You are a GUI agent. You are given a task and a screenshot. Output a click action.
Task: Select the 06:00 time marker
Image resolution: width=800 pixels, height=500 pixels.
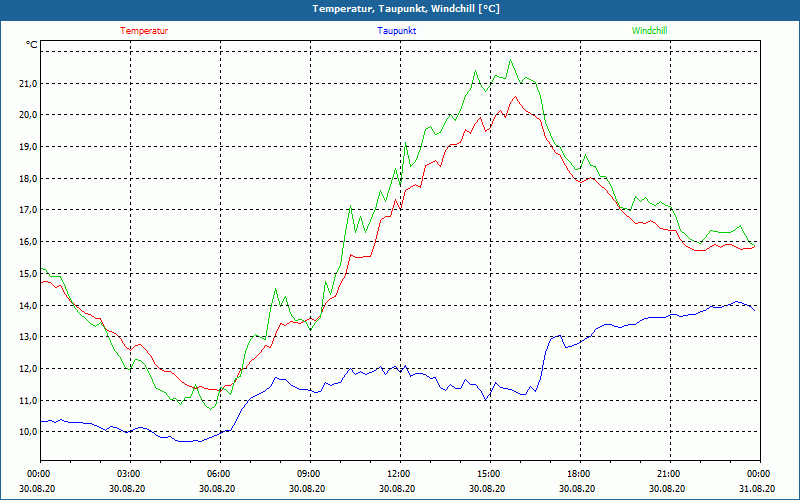219,474
